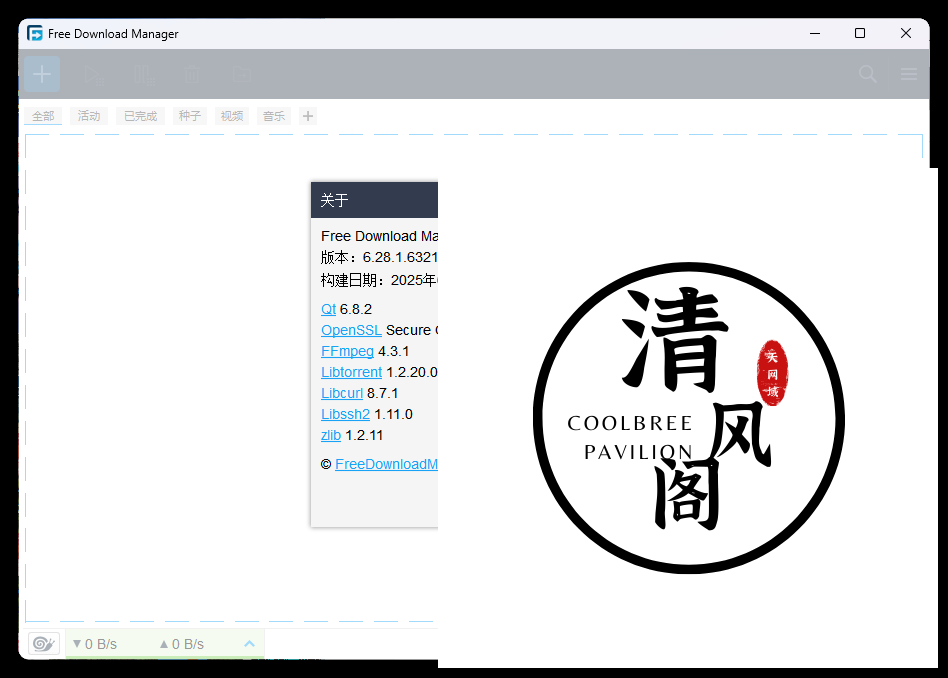The image size is (948, 678).
Task: Click the zlib link
Action: point(331,435)
